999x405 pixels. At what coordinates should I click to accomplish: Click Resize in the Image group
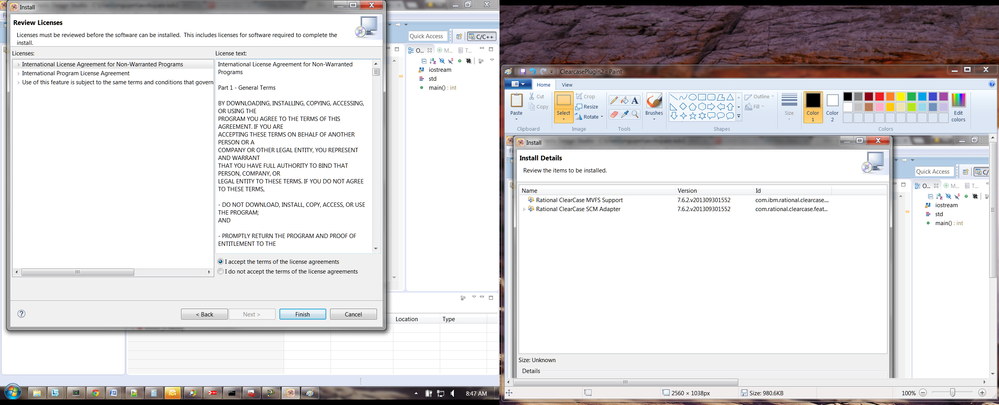[x=586, y=106]
